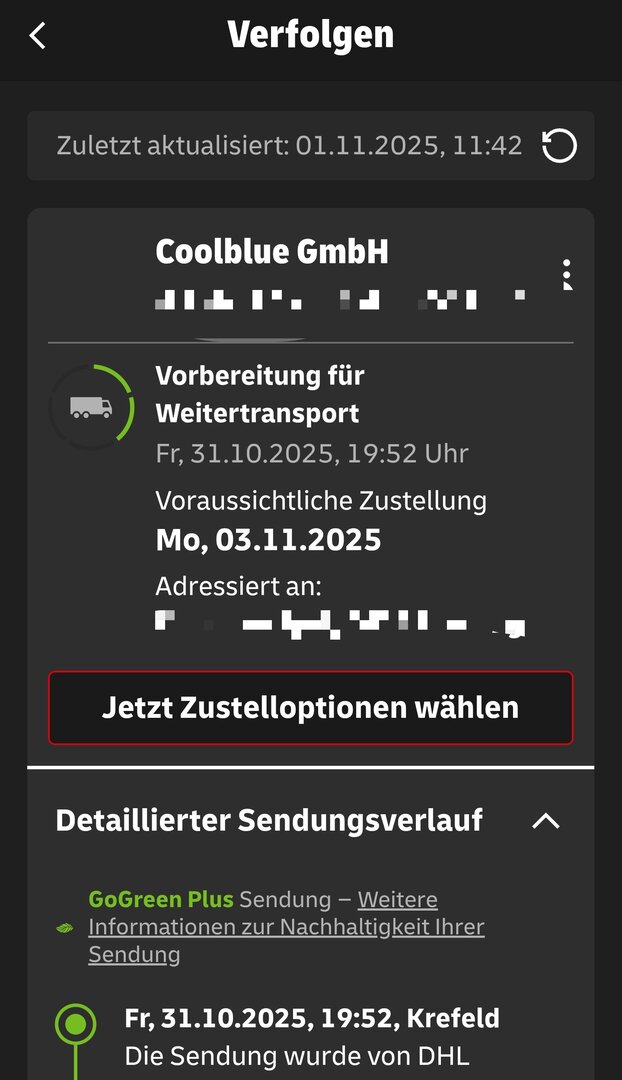Tap the Verfolgen page title

311,34
